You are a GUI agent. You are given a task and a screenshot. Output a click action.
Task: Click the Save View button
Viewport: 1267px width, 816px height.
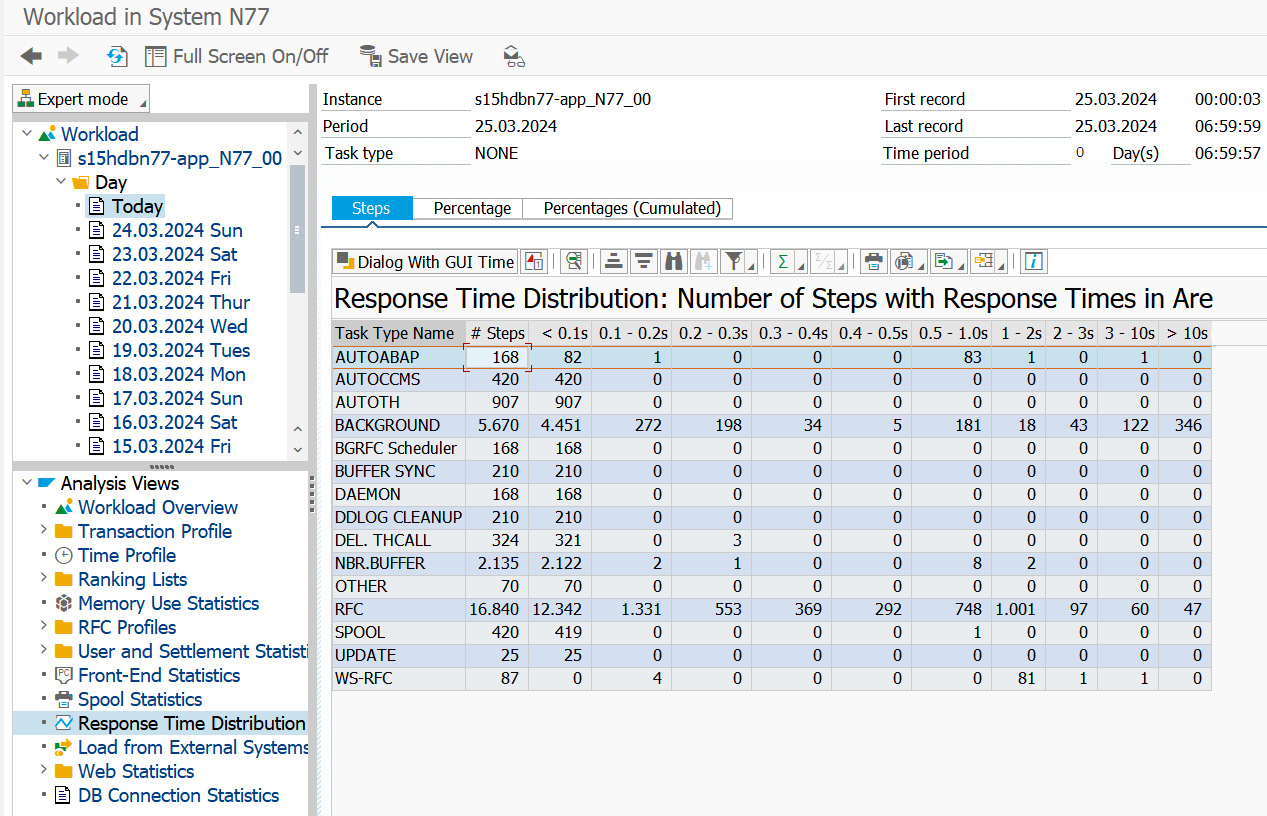click(x=417, y=56)
